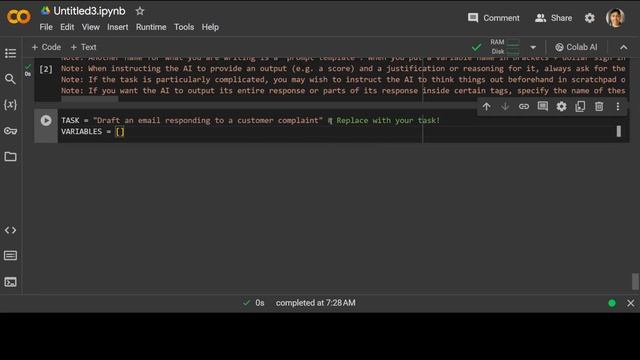This screenshot has height=360, width=640.
Task: Click the notebook vertical scrollbar thumb
Action: coord(635,281)
